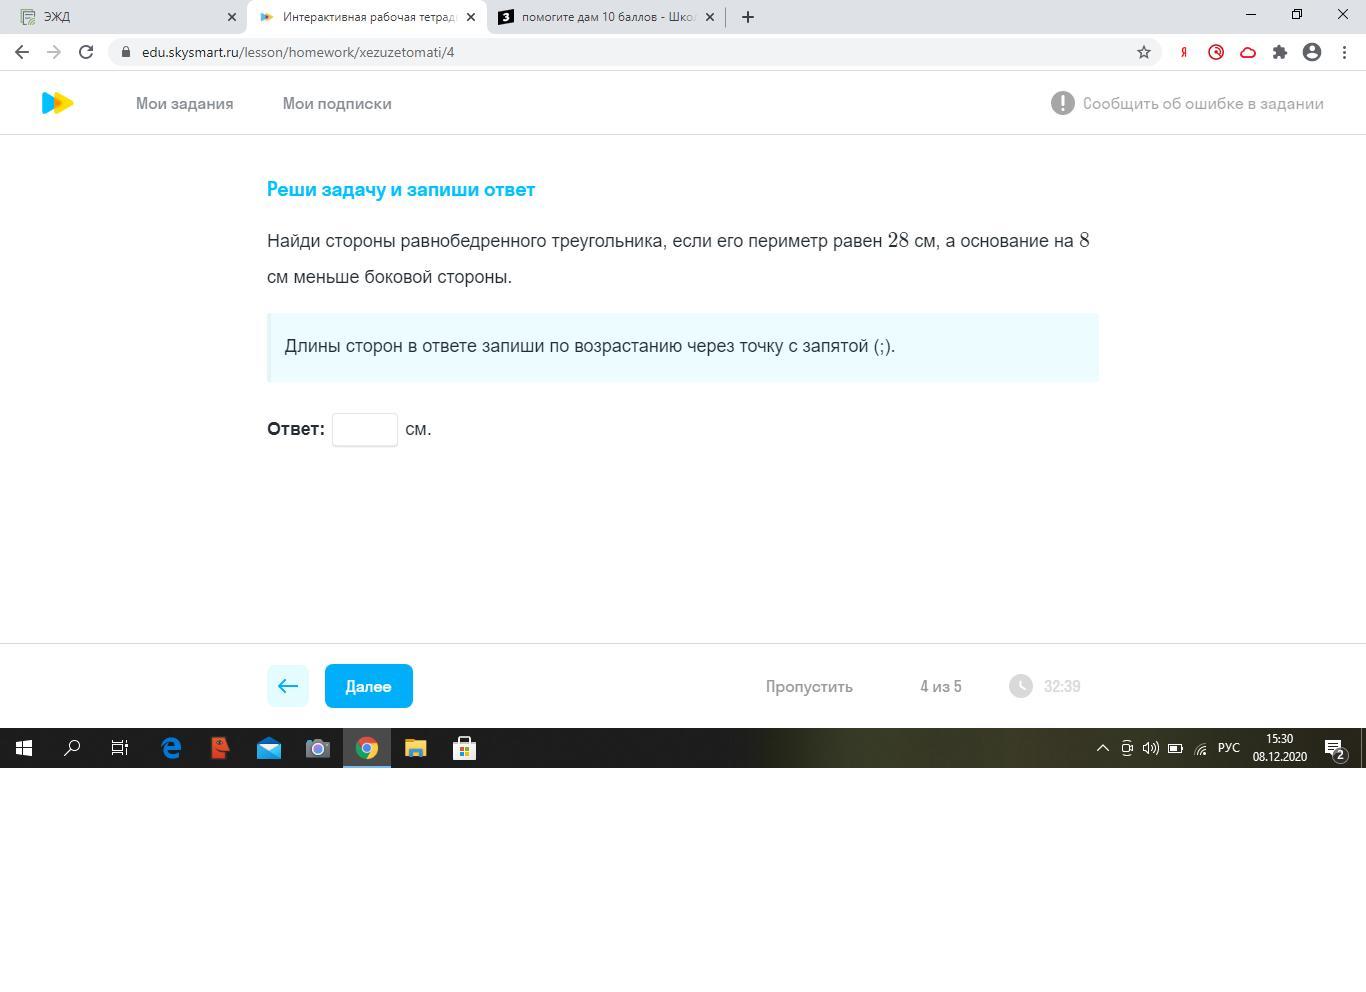Click the exclamation icon to report an error
The height and width of the screenshot is (992, 1366).
point(1062,103)
